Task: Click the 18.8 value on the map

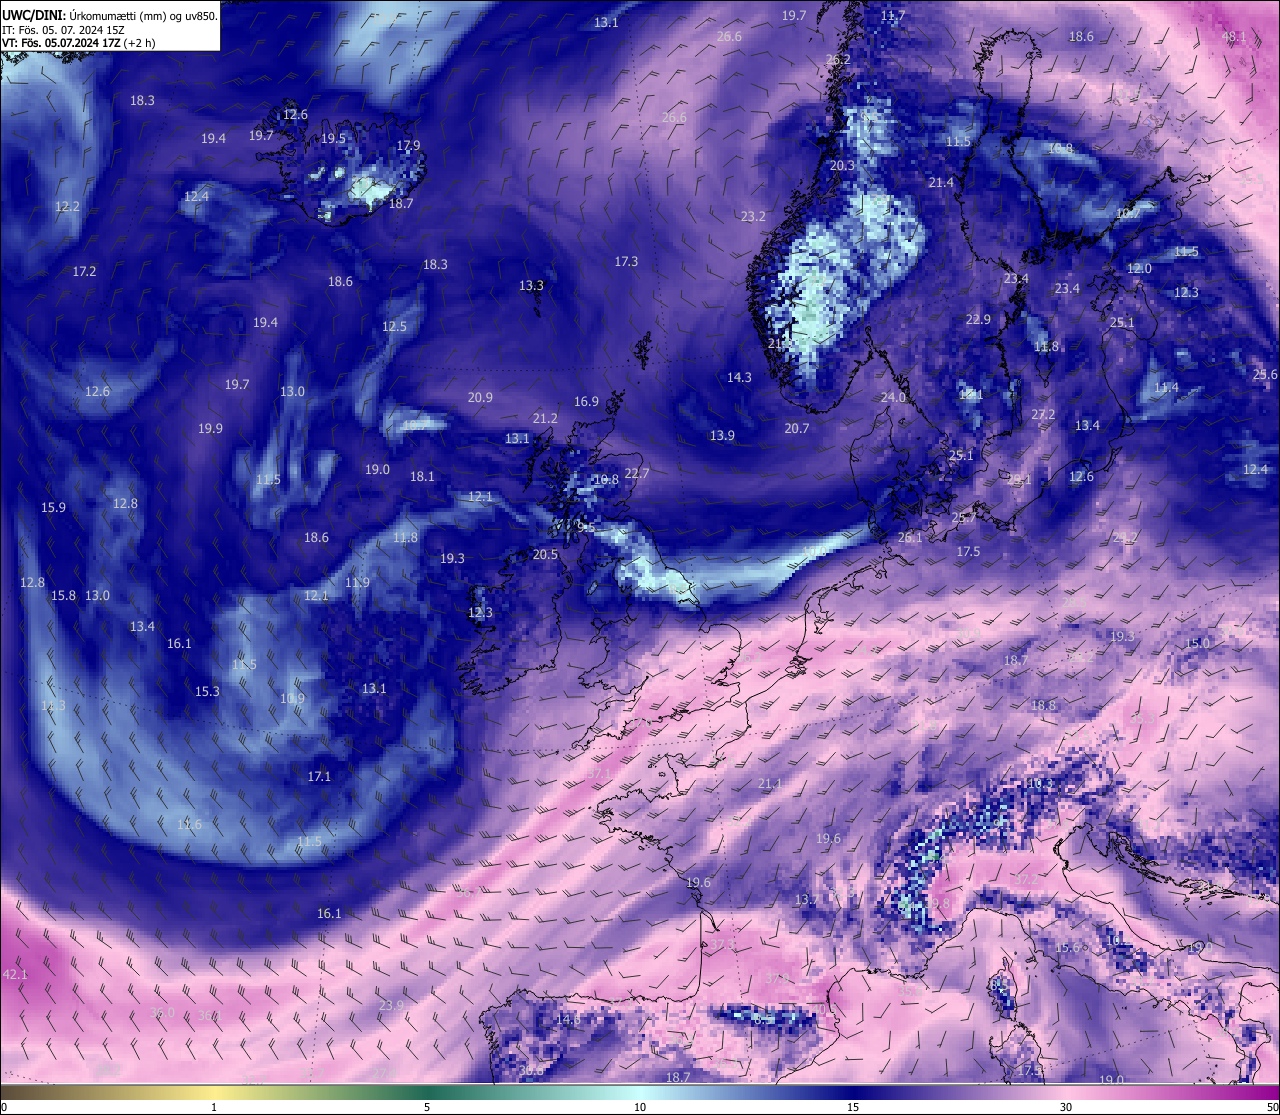Action: (x=1043, y=706)
